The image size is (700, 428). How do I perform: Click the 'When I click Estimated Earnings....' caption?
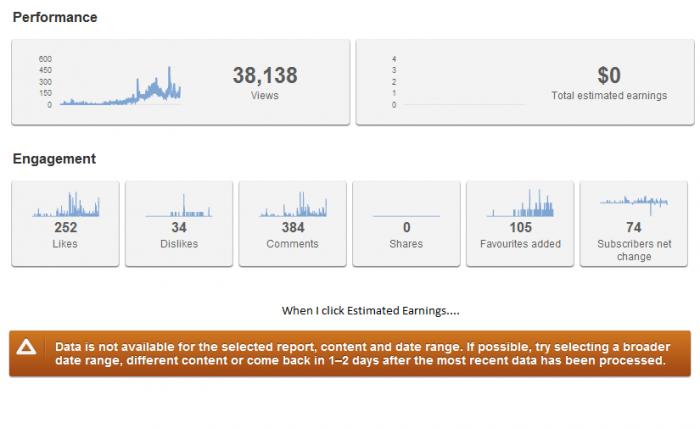(371, 311)
